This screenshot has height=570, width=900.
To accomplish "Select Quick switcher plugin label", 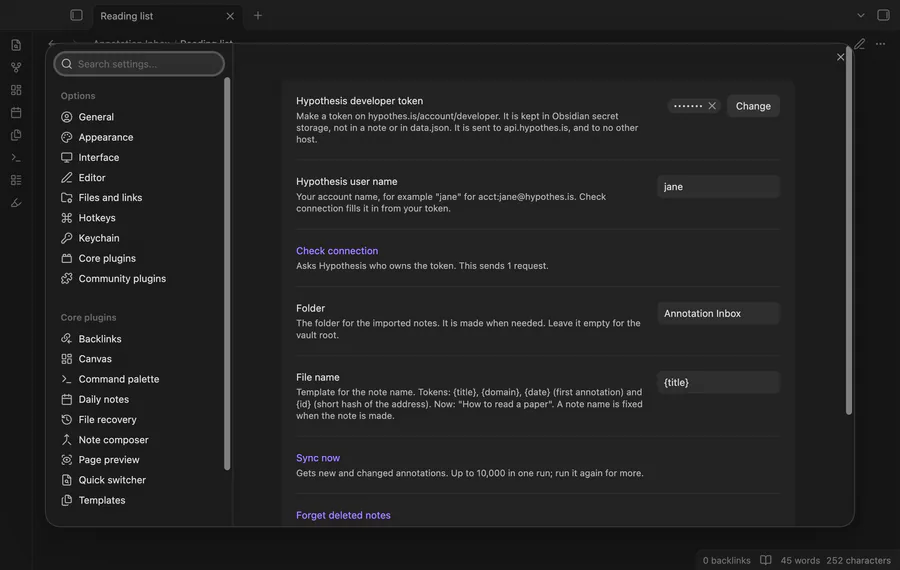I will coord(112,480).
